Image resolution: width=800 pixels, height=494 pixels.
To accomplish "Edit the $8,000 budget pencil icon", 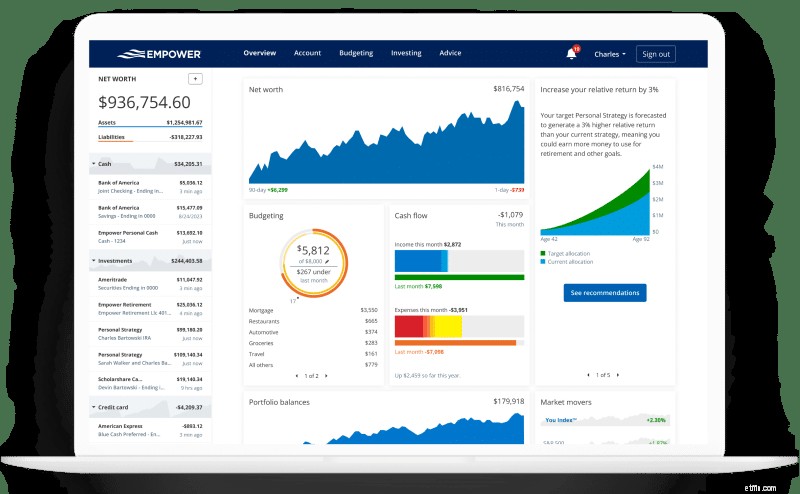I will coord(327,262).
